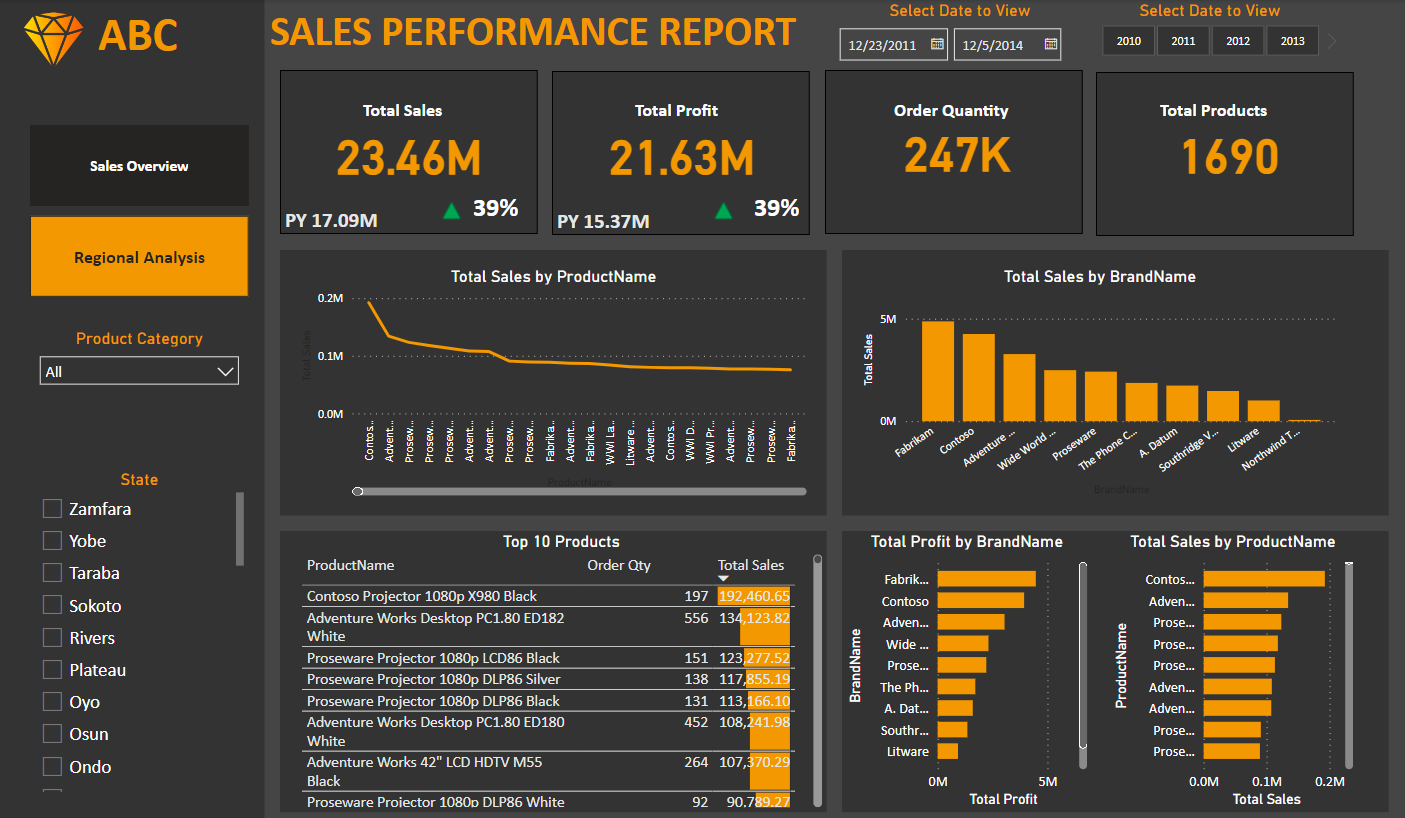Click the Total Sales by ProductName line chart title
This screenshot has height=818, width=1405.
pos(553,276)
